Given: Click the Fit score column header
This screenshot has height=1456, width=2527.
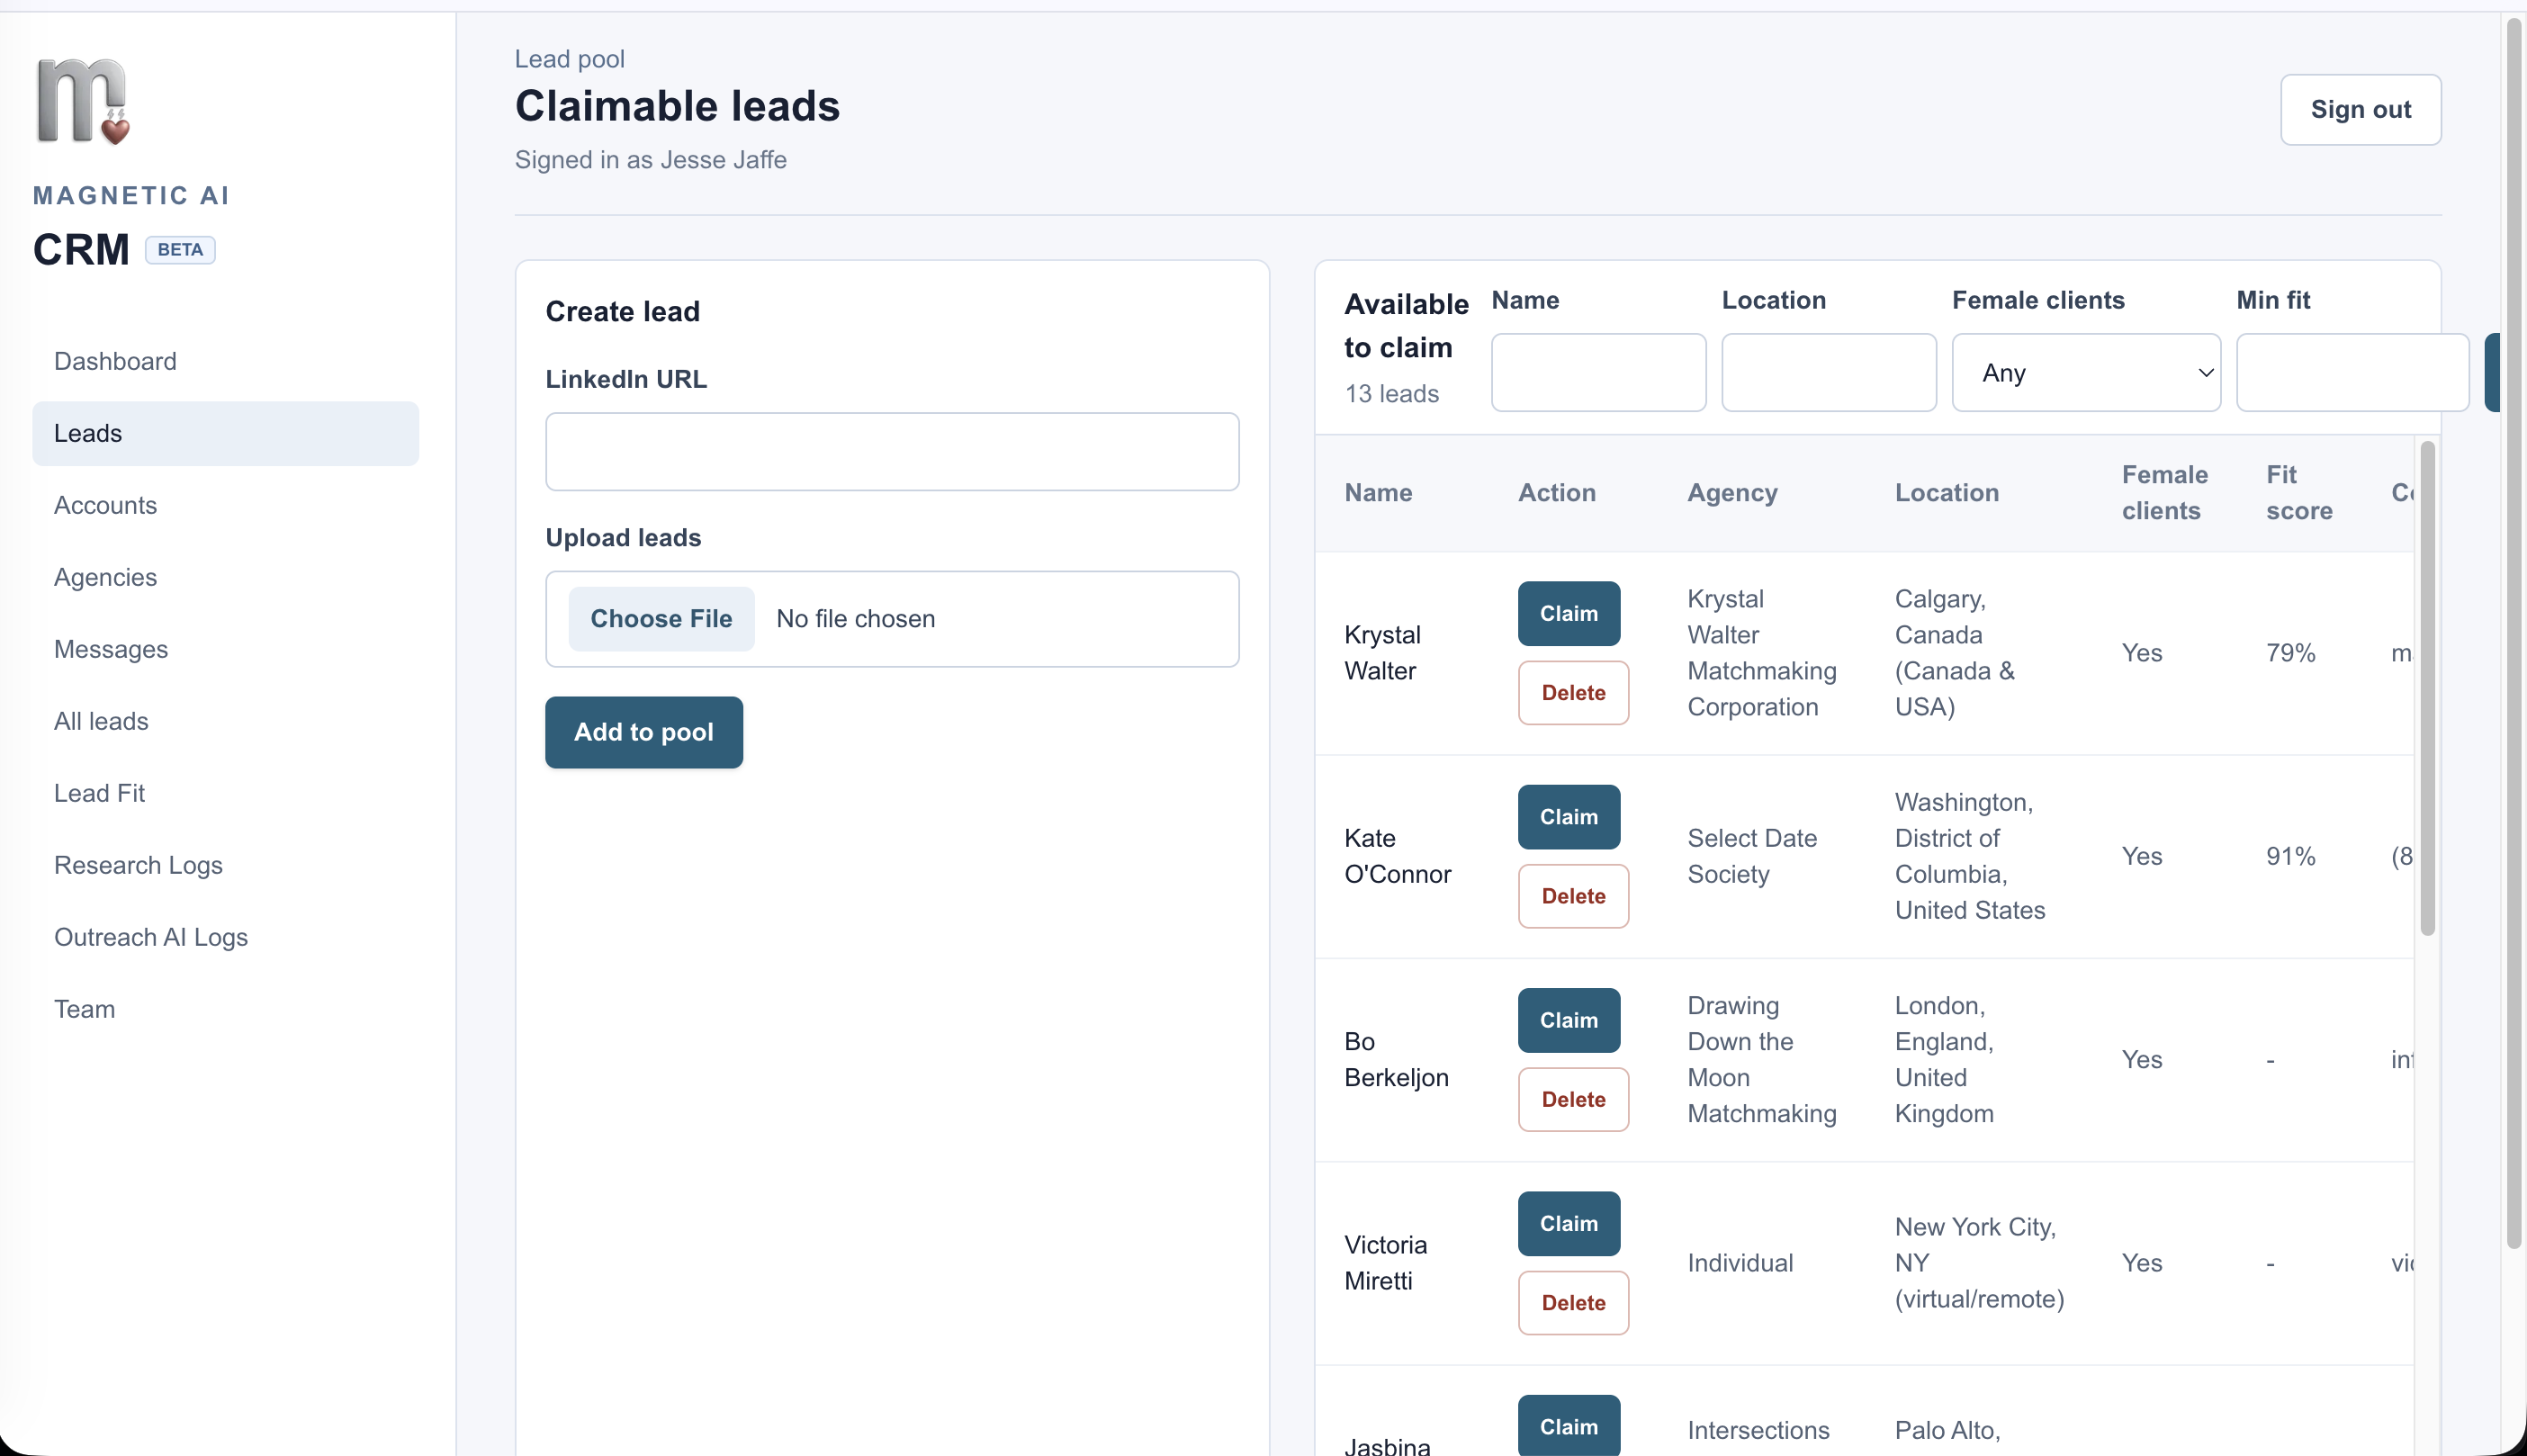Looking at the screenshot, I should pyautogui.click(x=2298, y=492).
